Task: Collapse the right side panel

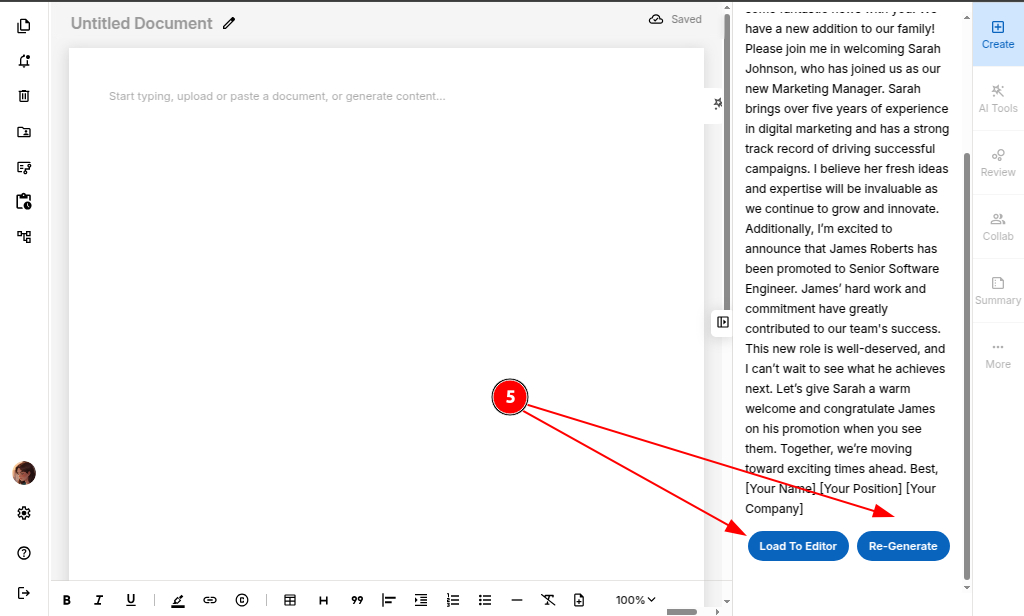Action: coord(723,322)
